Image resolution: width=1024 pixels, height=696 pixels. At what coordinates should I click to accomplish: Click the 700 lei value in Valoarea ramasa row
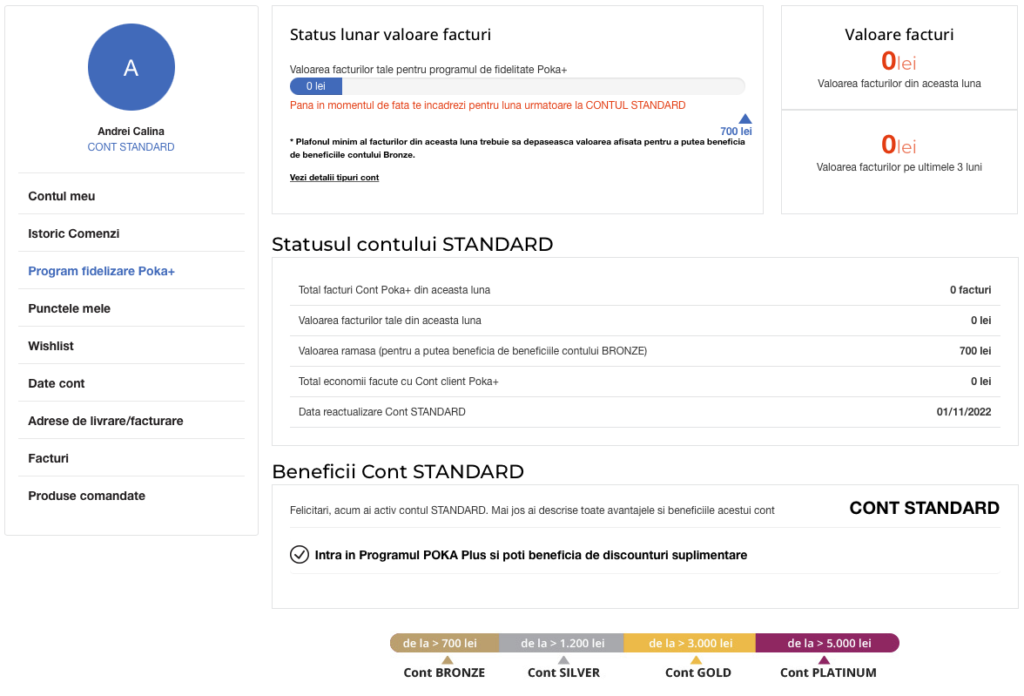[x=975, y=351]
